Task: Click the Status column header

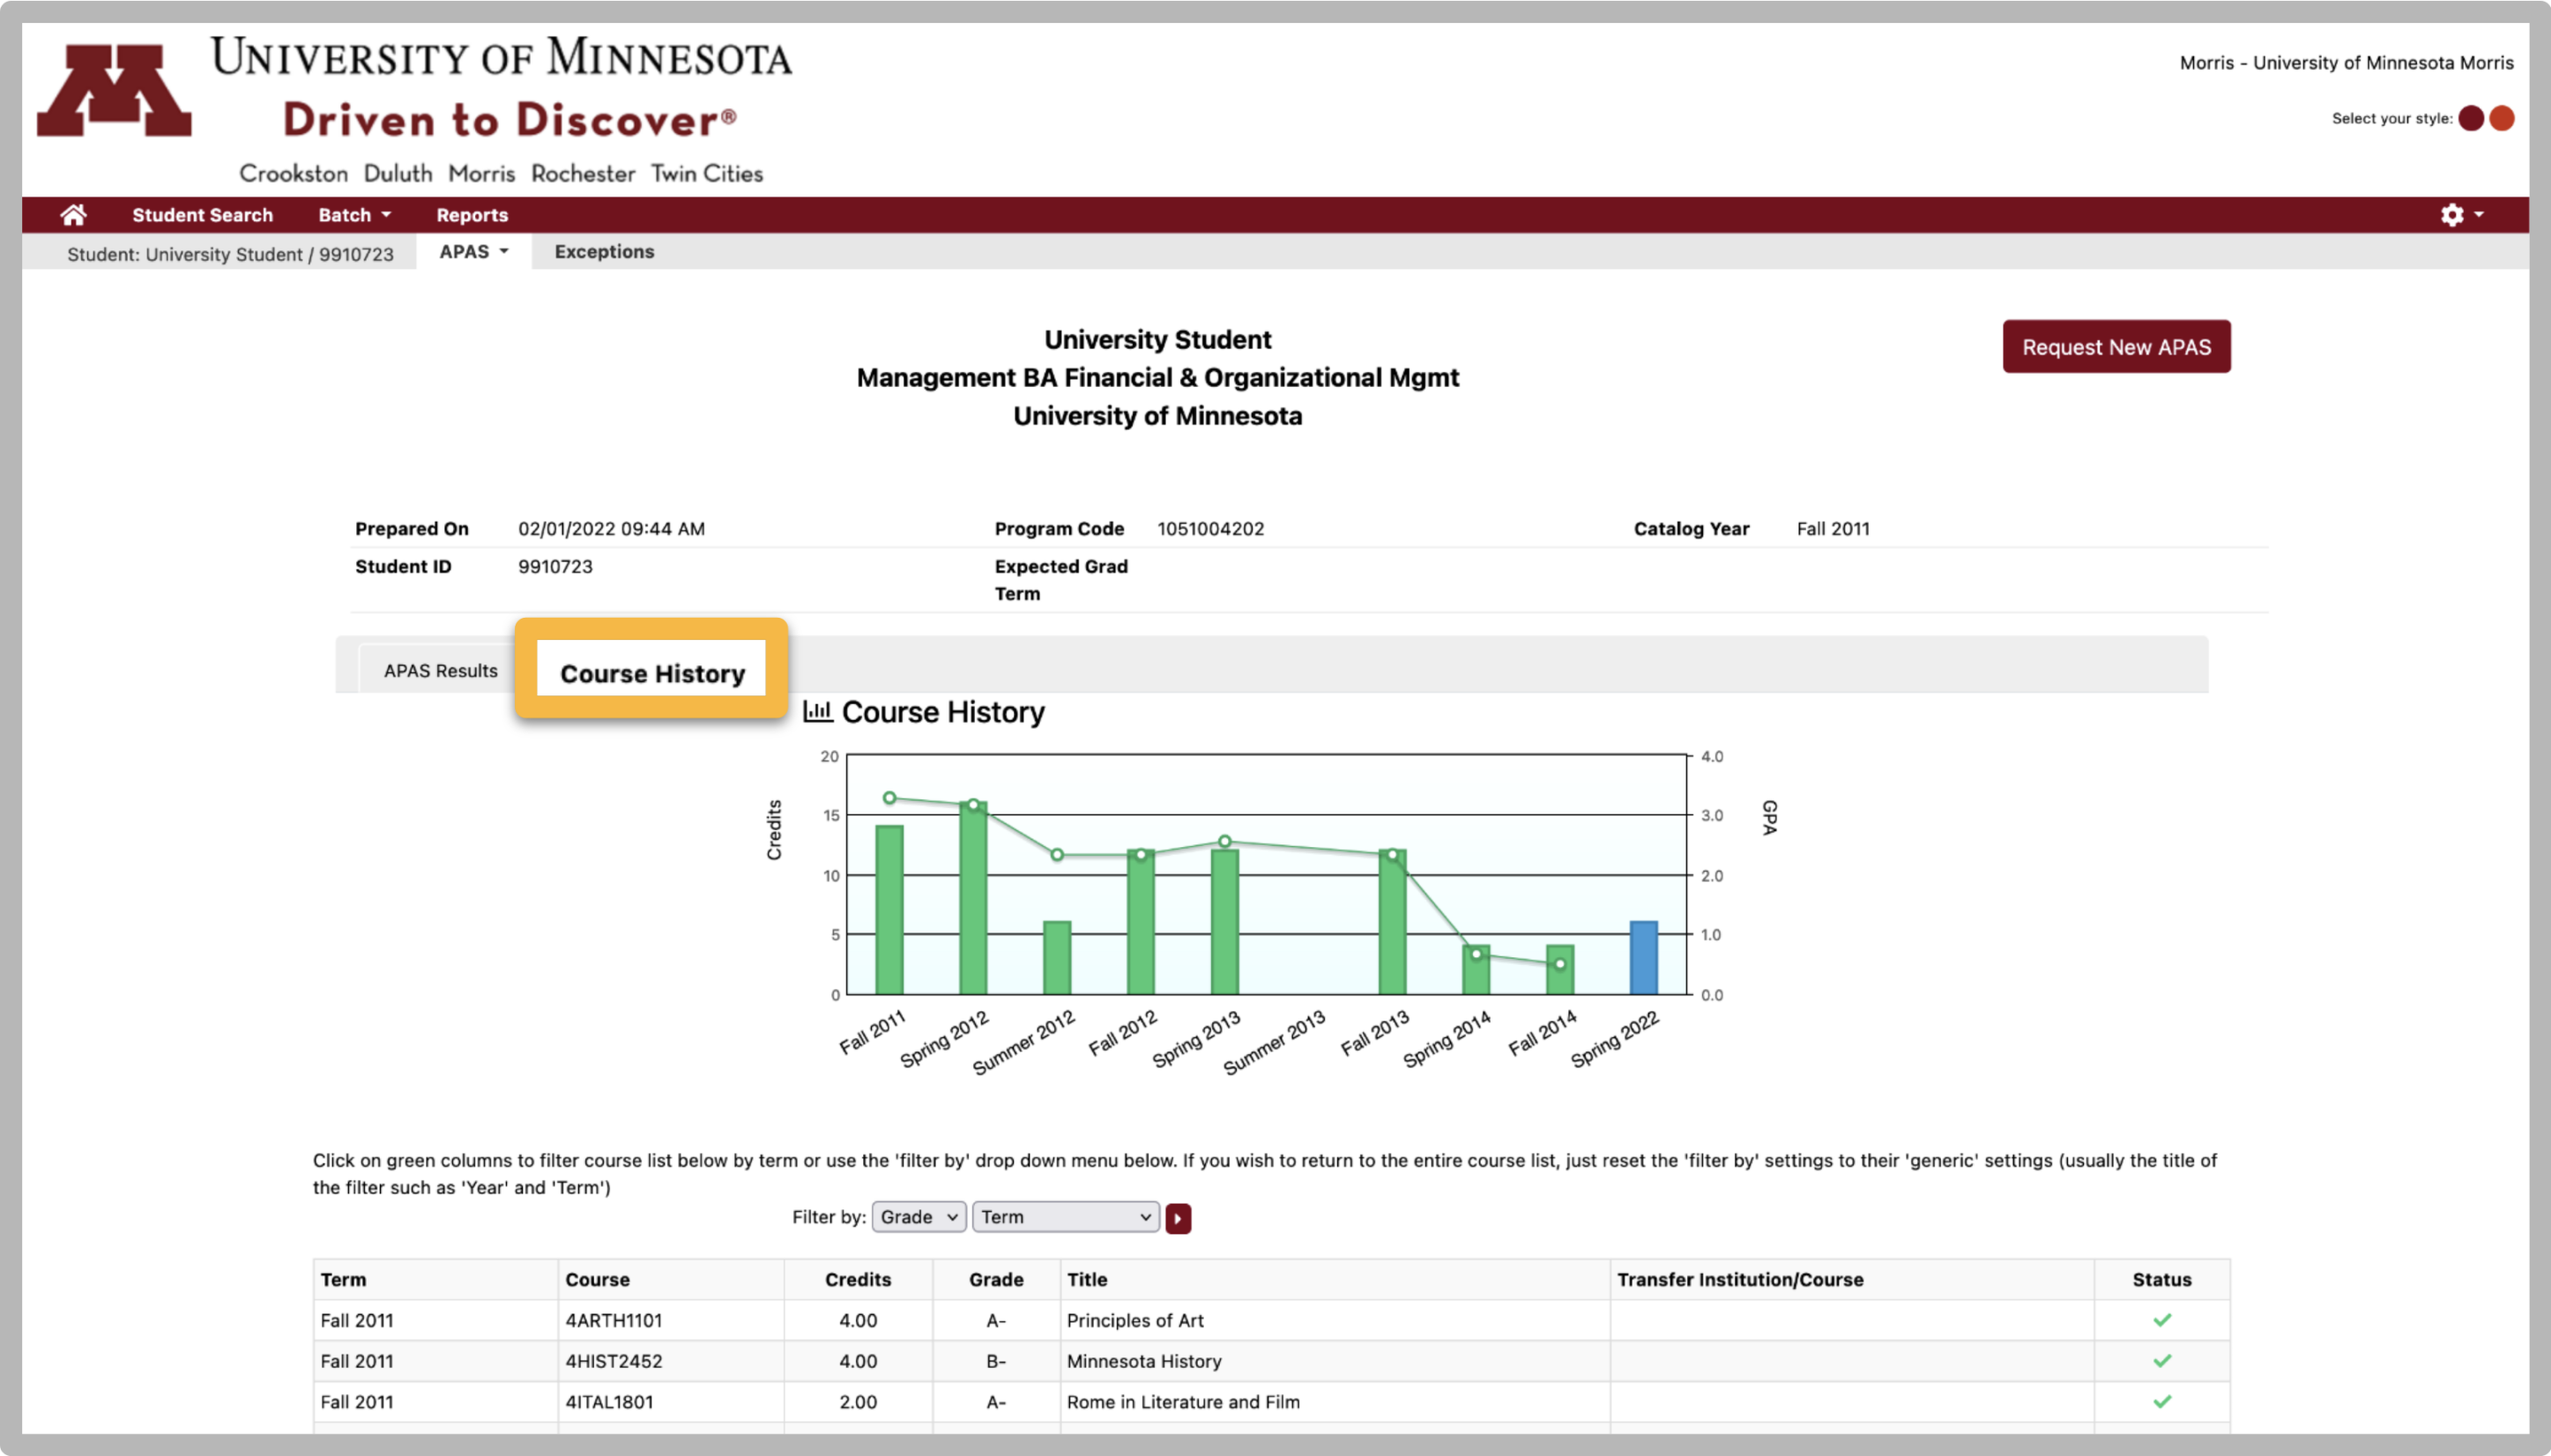Action: (x=2162, y=1280)
